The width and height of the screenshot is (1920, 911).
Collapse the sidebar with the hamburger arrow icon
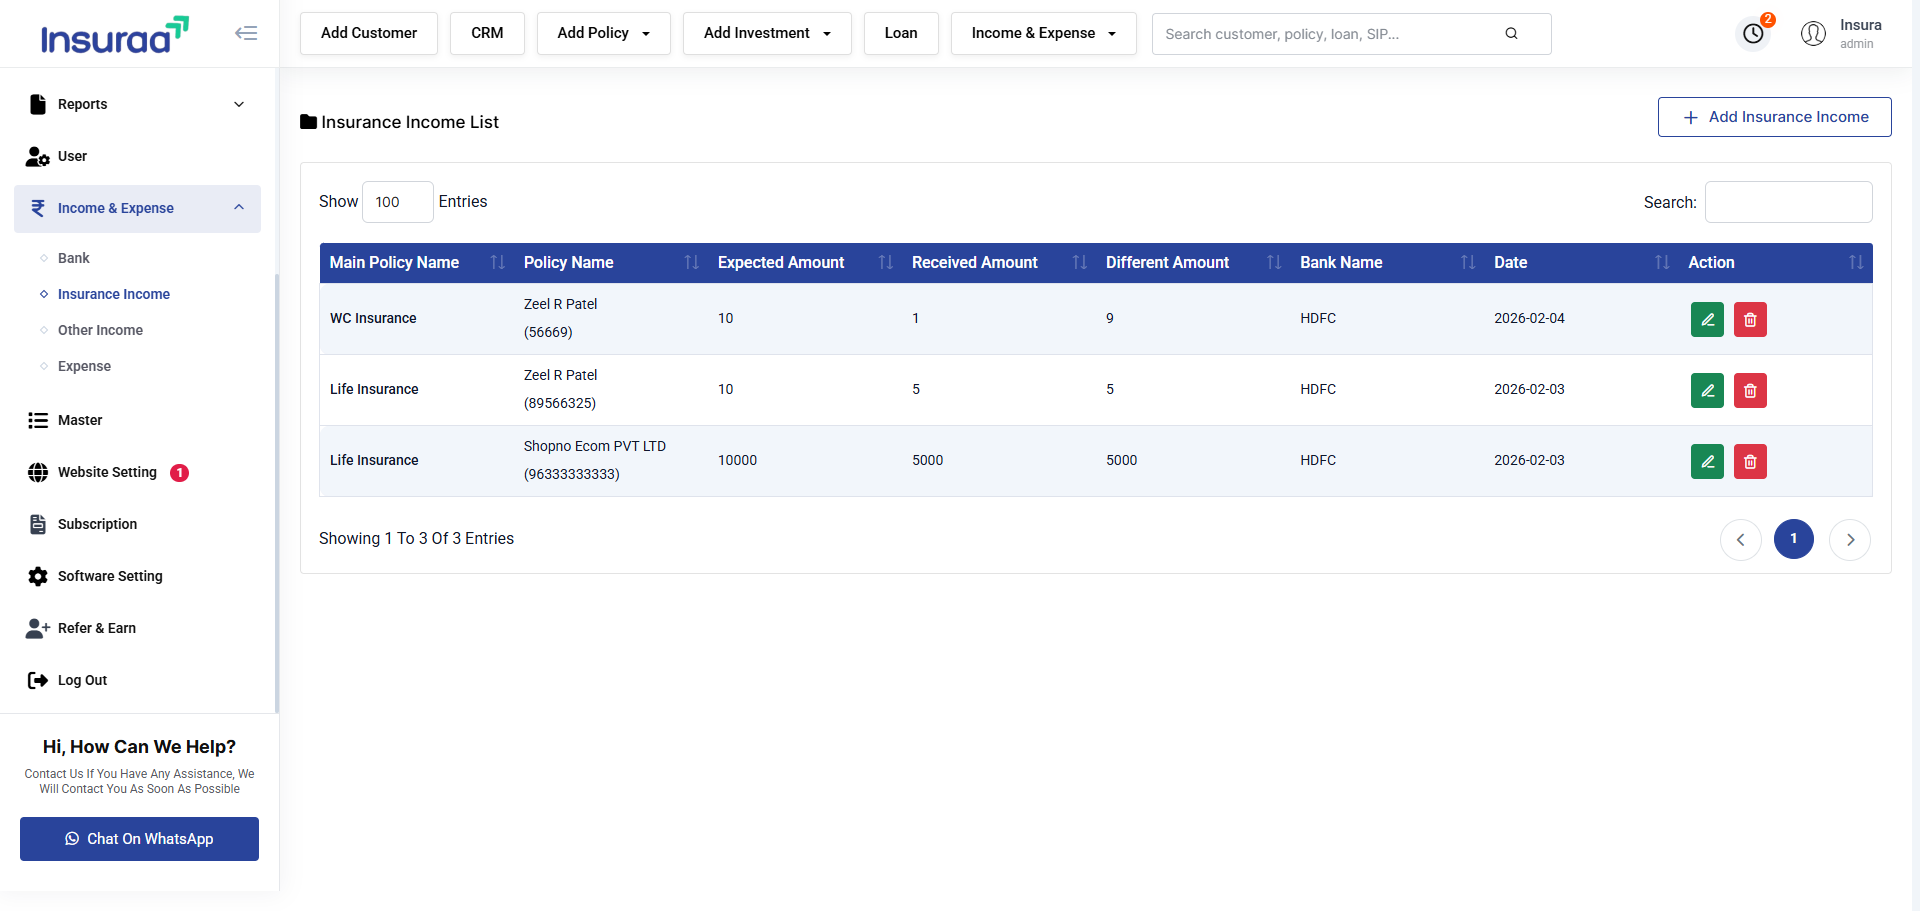pyautogui.click(x=246, y=33)
